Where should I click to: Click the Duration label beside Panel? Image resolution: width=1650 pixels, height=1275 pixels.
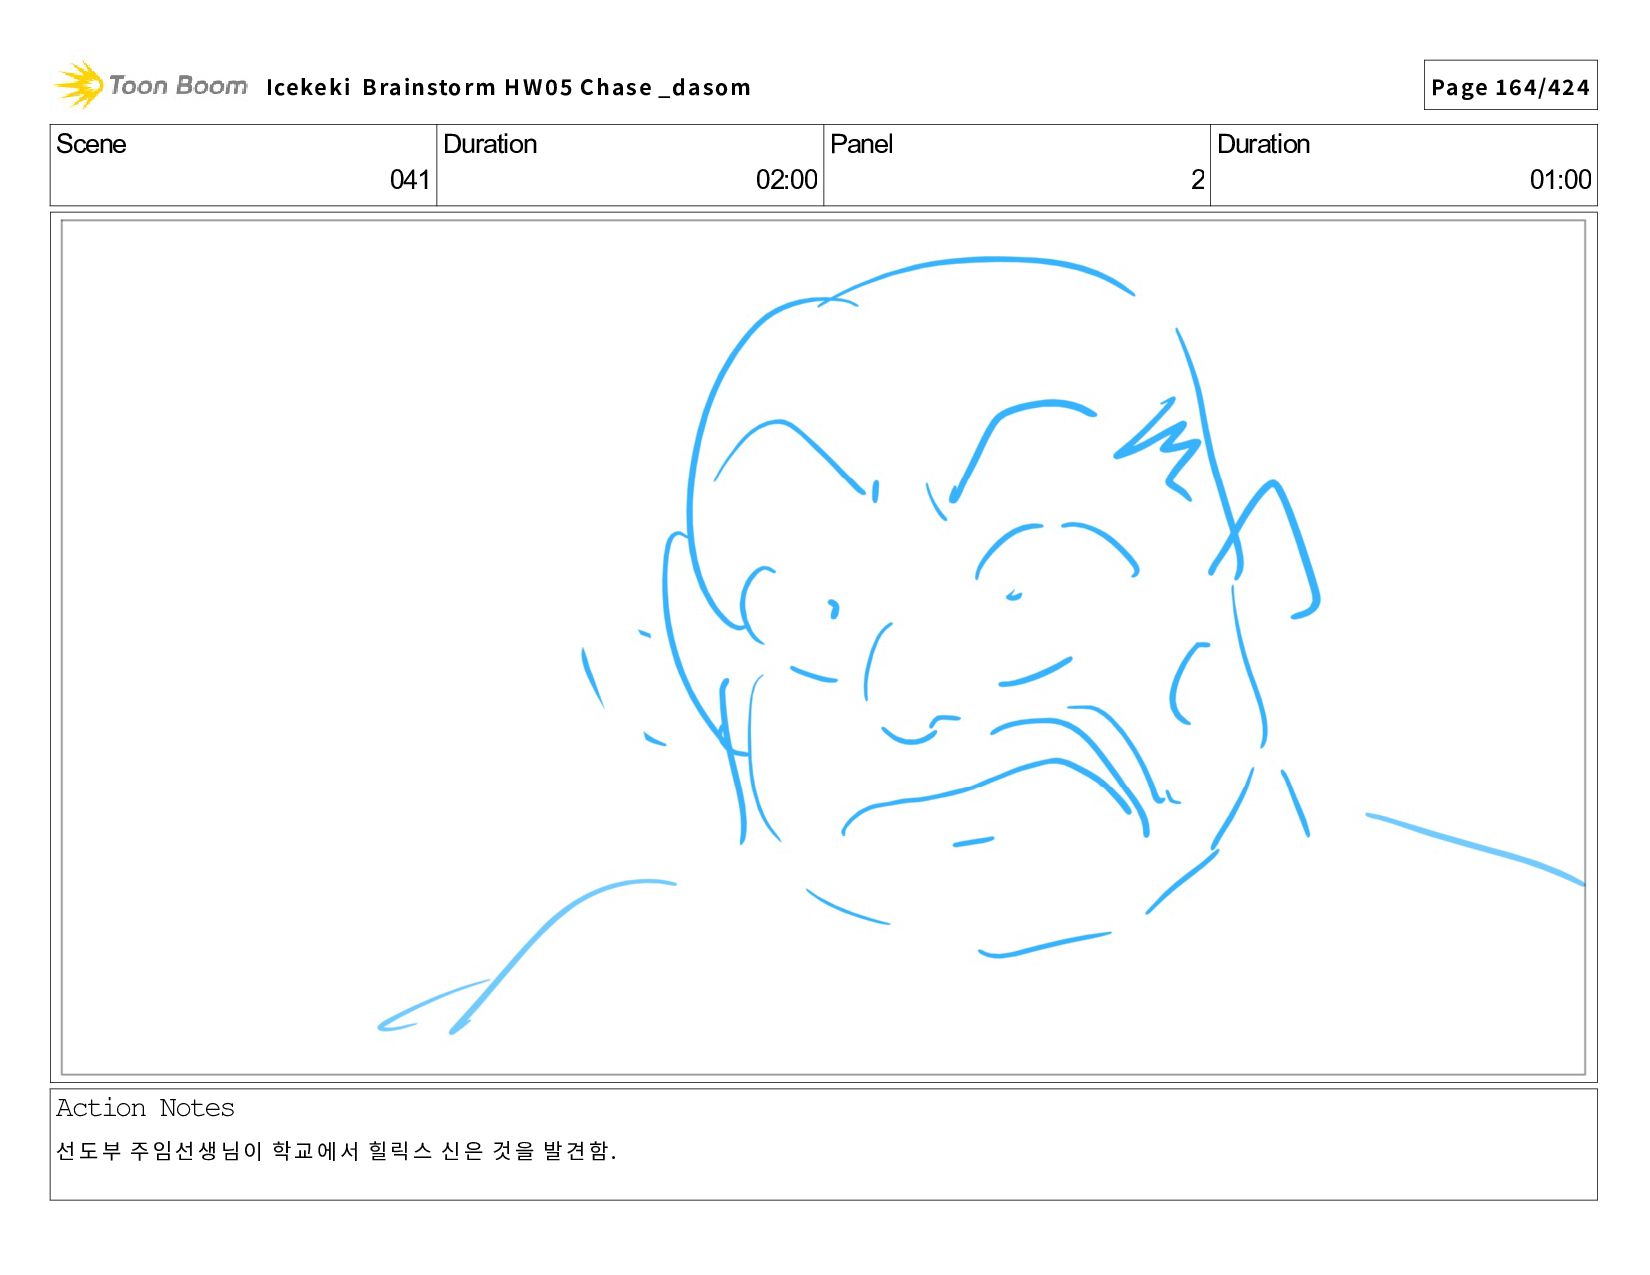(x=1263, y=144)
